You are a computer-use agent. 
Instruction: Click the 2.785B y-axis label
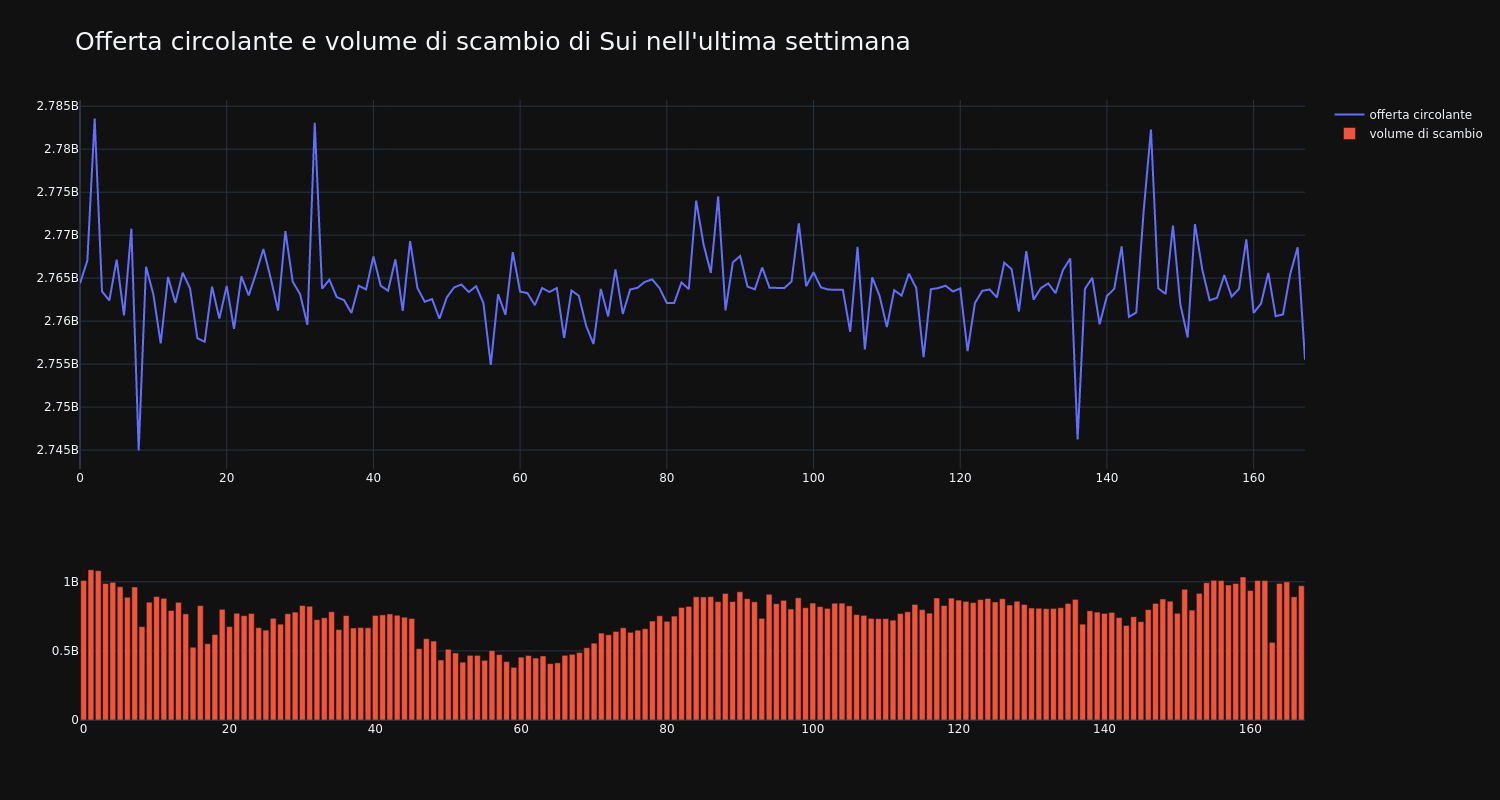click(x=57, y=106)
